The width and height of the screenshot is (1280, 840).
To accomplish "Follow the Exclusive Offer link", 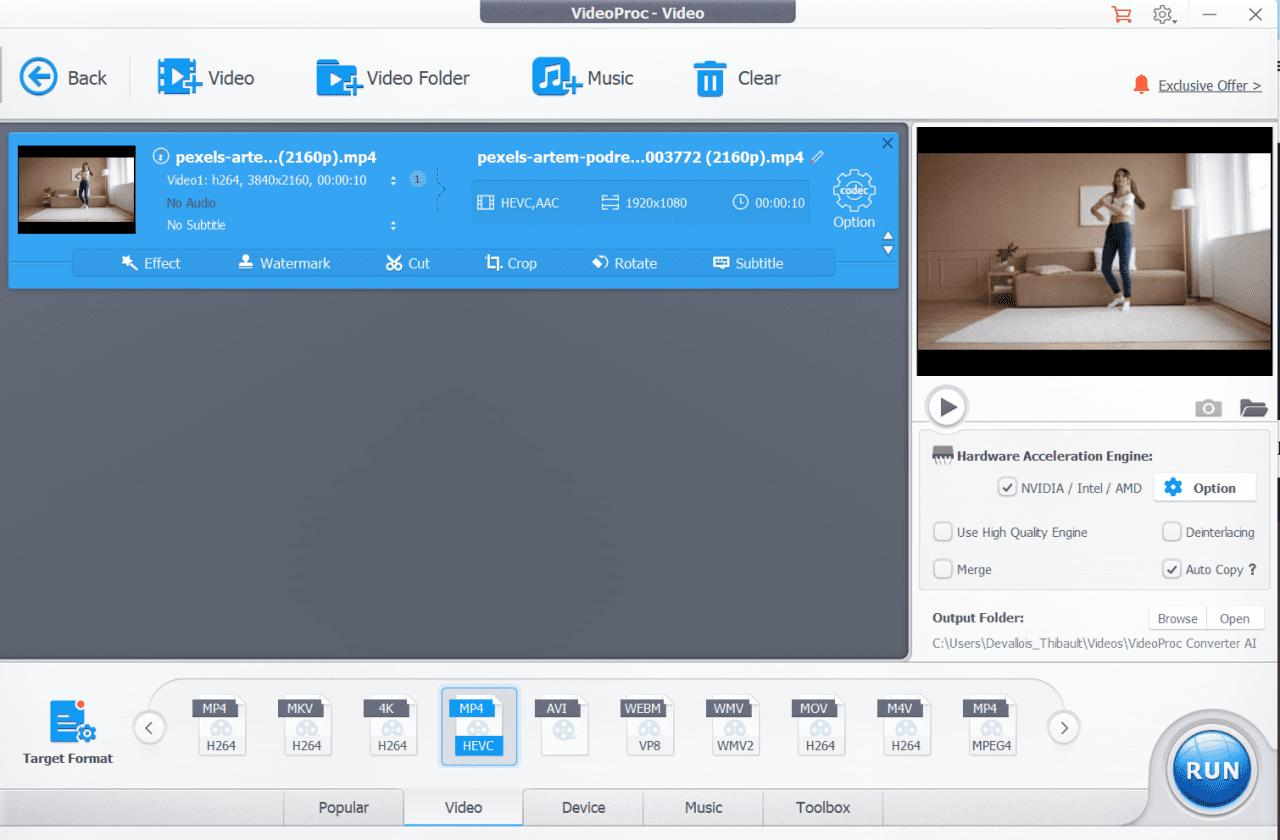I will (x=1209, y=86).
